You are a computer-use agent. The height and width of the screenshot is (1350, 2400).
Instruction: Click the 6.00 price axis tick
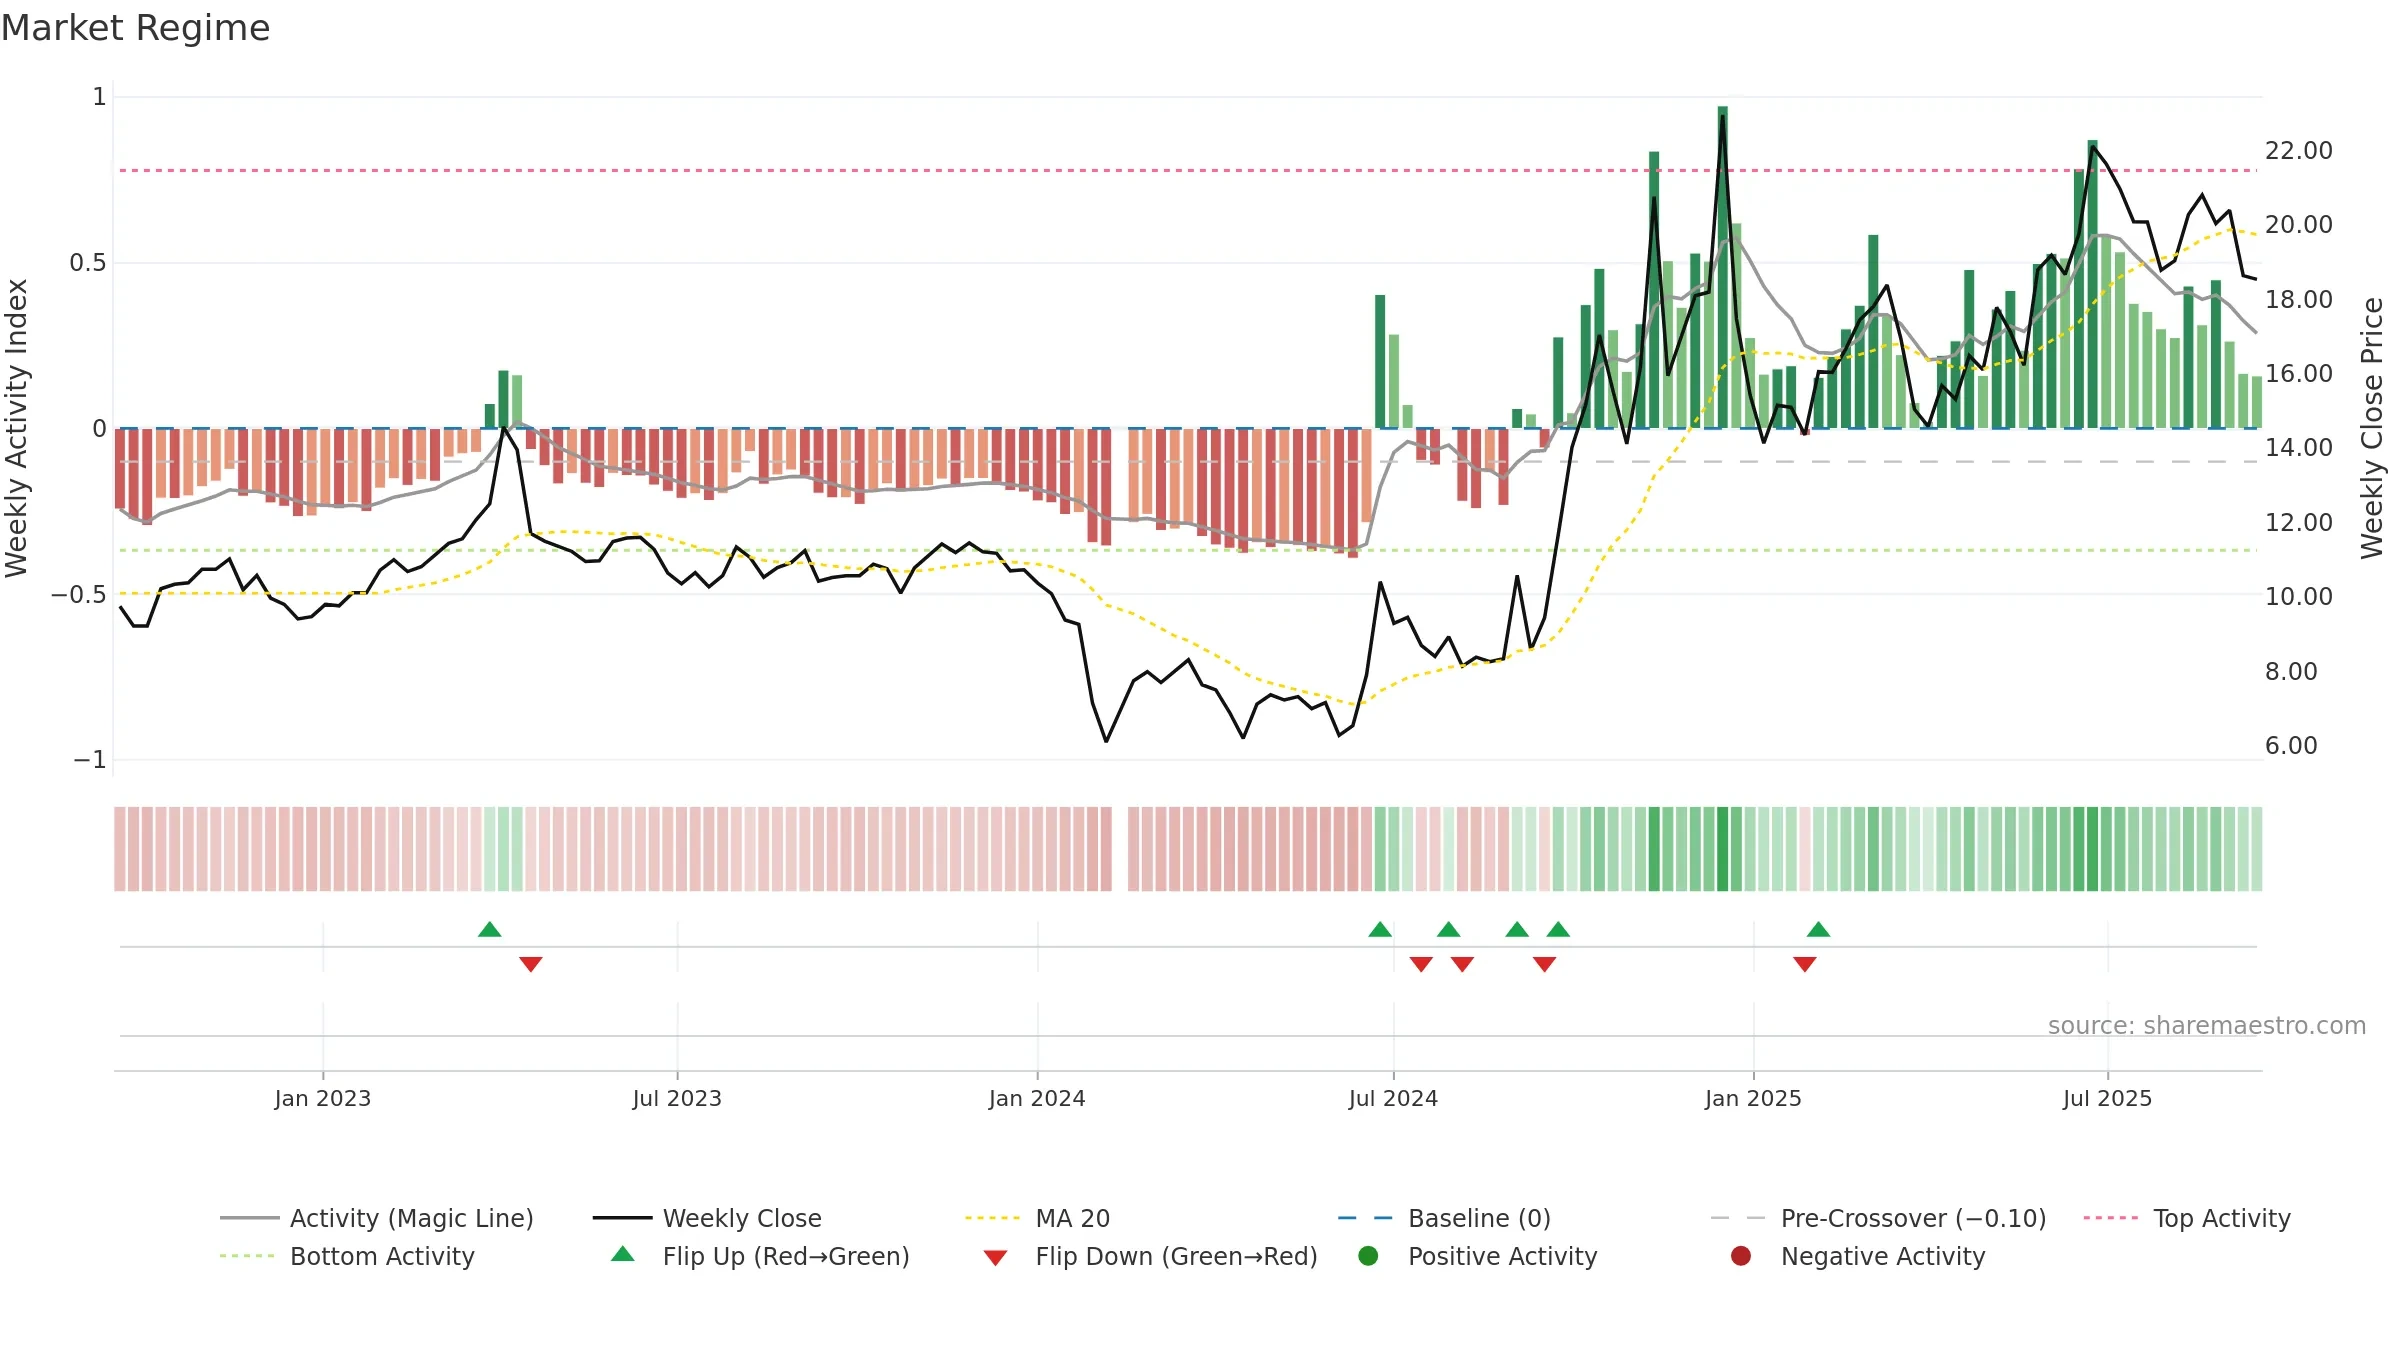[2291, 746]
